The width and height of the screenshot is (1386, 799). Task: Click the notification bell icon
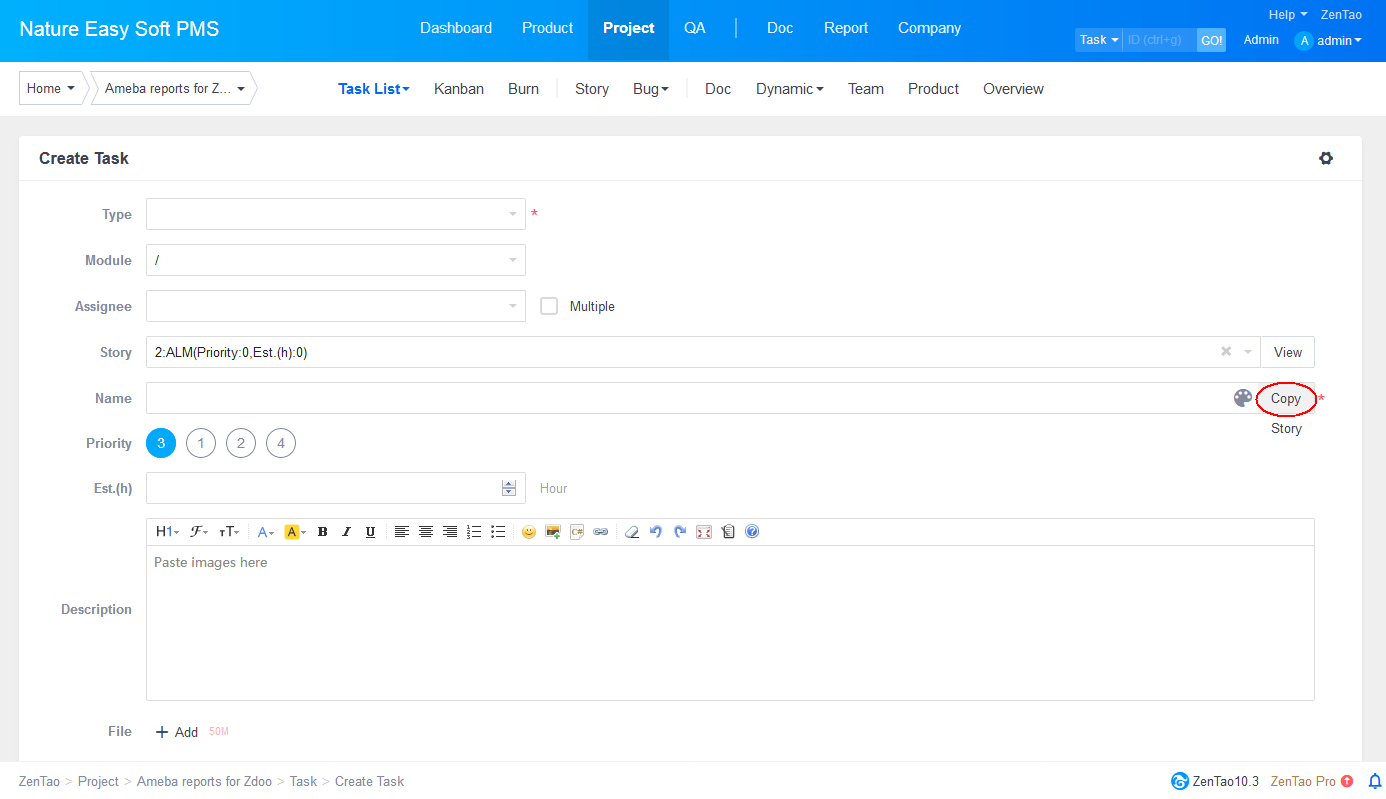click(1375, 781)
